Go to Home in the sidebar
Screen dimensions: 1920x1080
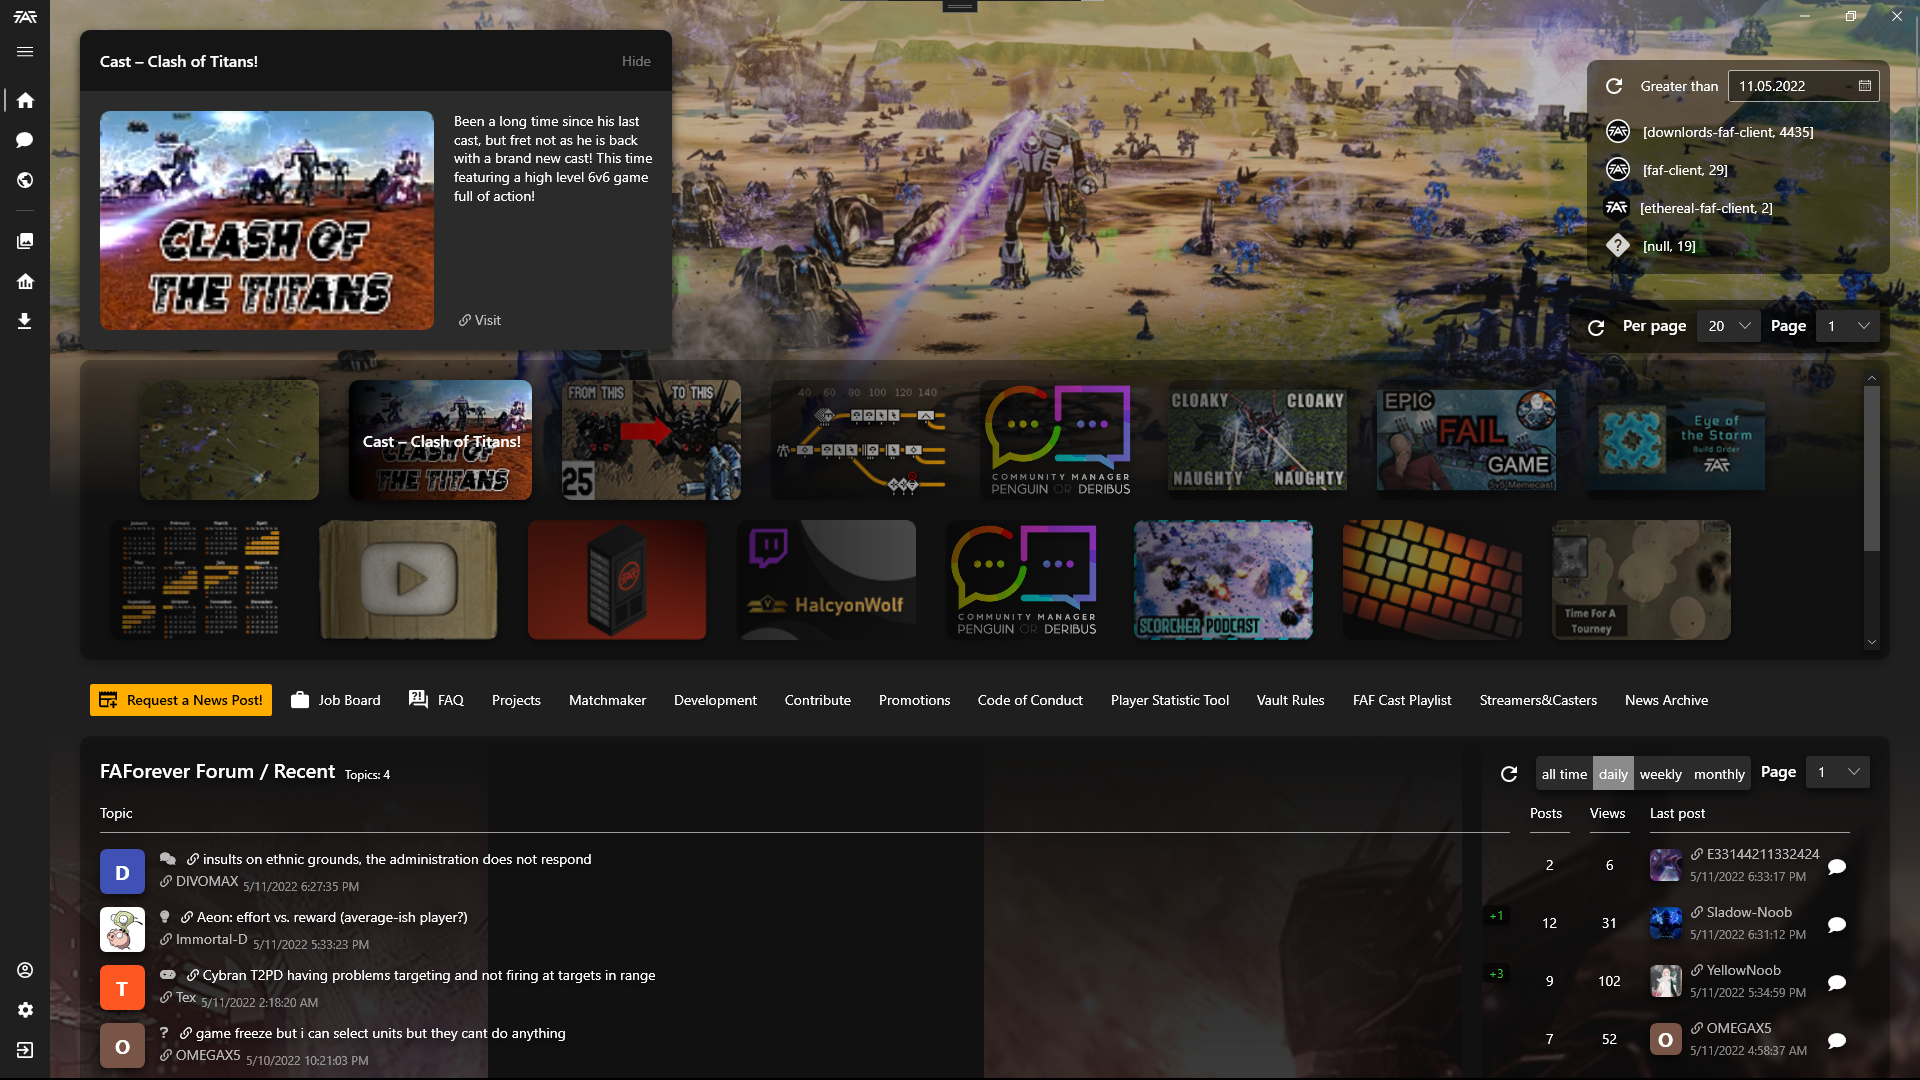pos(25,100)
